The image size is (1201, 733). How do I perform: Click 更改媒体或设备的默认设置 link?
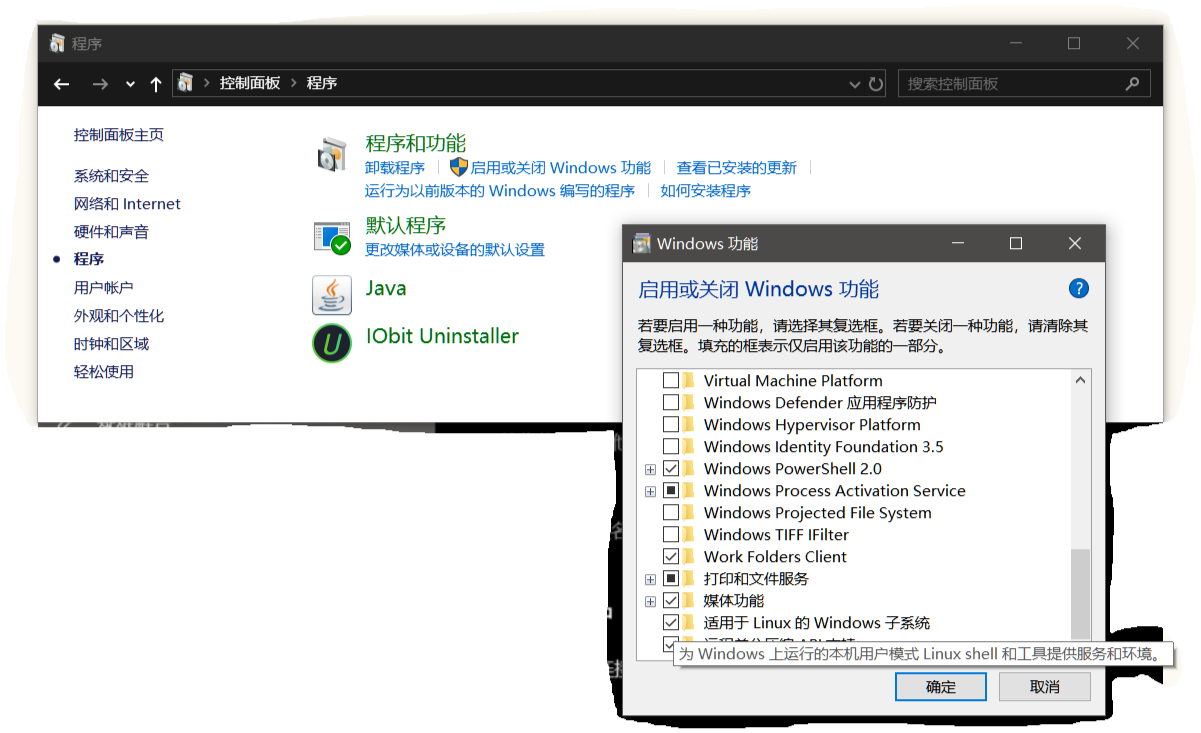[x=455, y=250]
